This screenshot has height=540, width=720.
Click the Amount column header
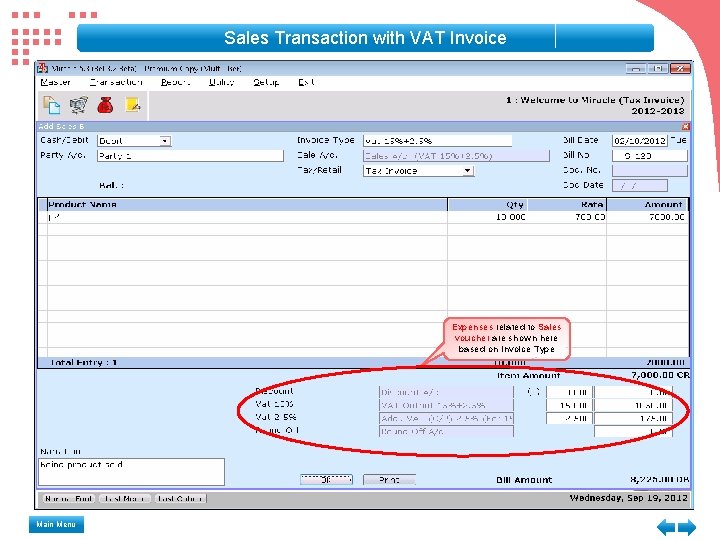(647, 204)
